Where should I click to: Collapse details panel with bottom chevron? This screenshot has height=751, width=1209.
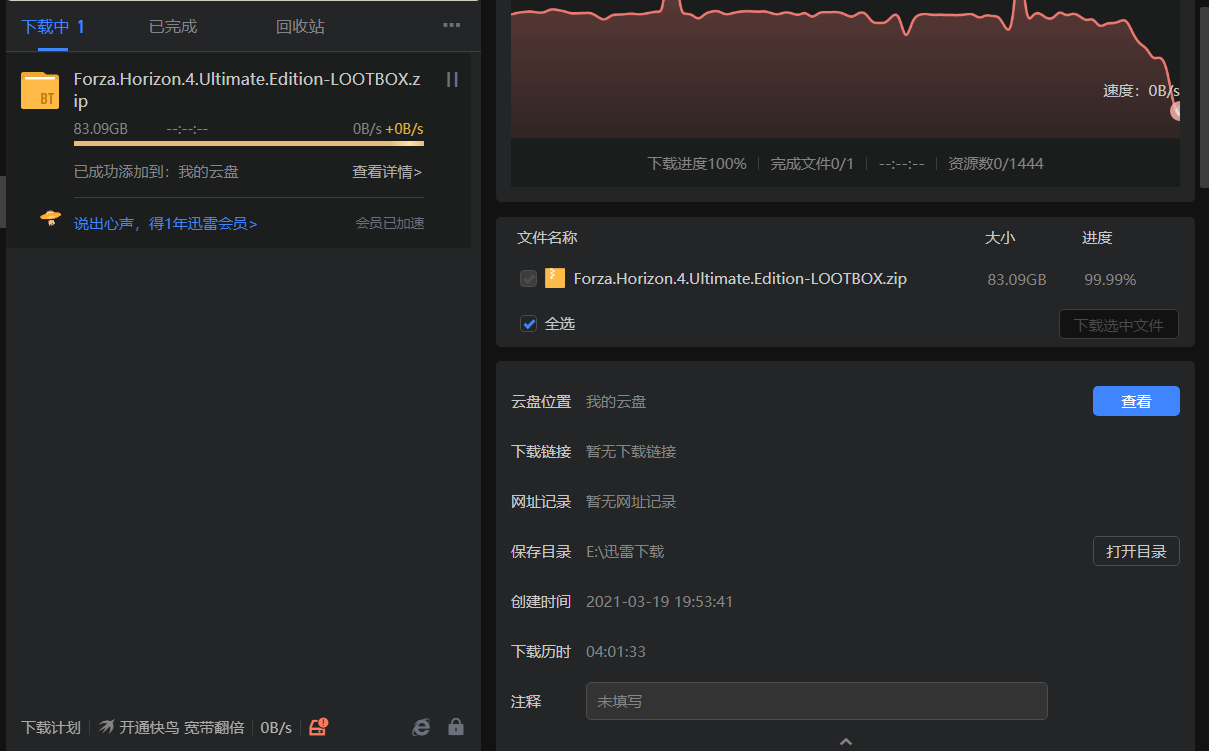point(846,741)
